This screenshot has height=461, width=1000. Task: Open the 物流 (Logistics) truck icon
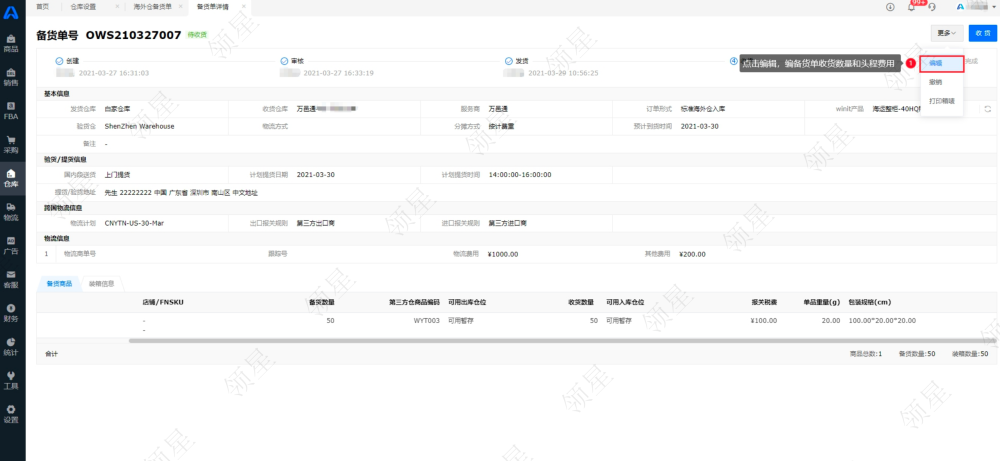11,211
